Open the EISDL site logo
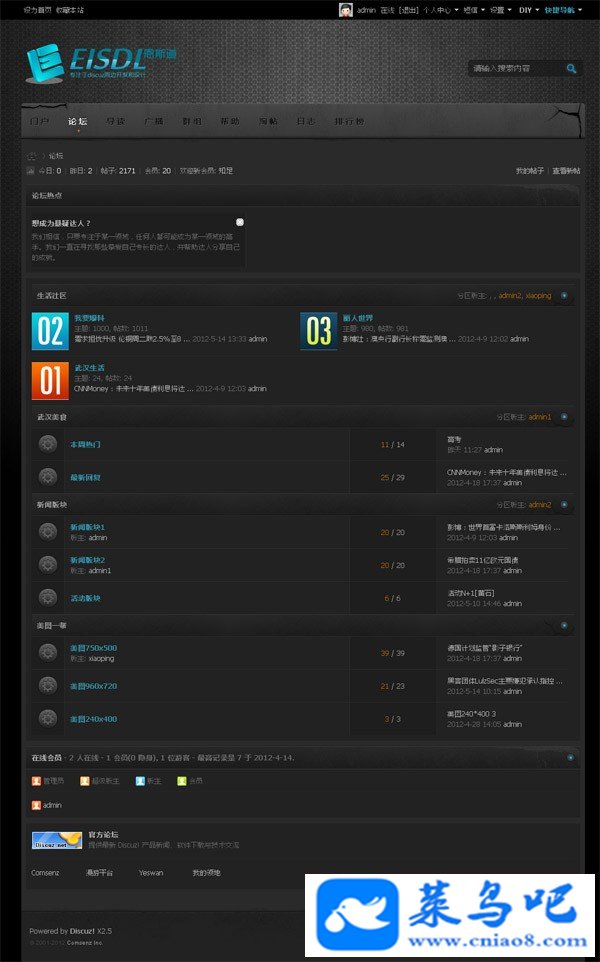This screenshot has height=962, width=600. pyautogui.click(x=101, y=63)
